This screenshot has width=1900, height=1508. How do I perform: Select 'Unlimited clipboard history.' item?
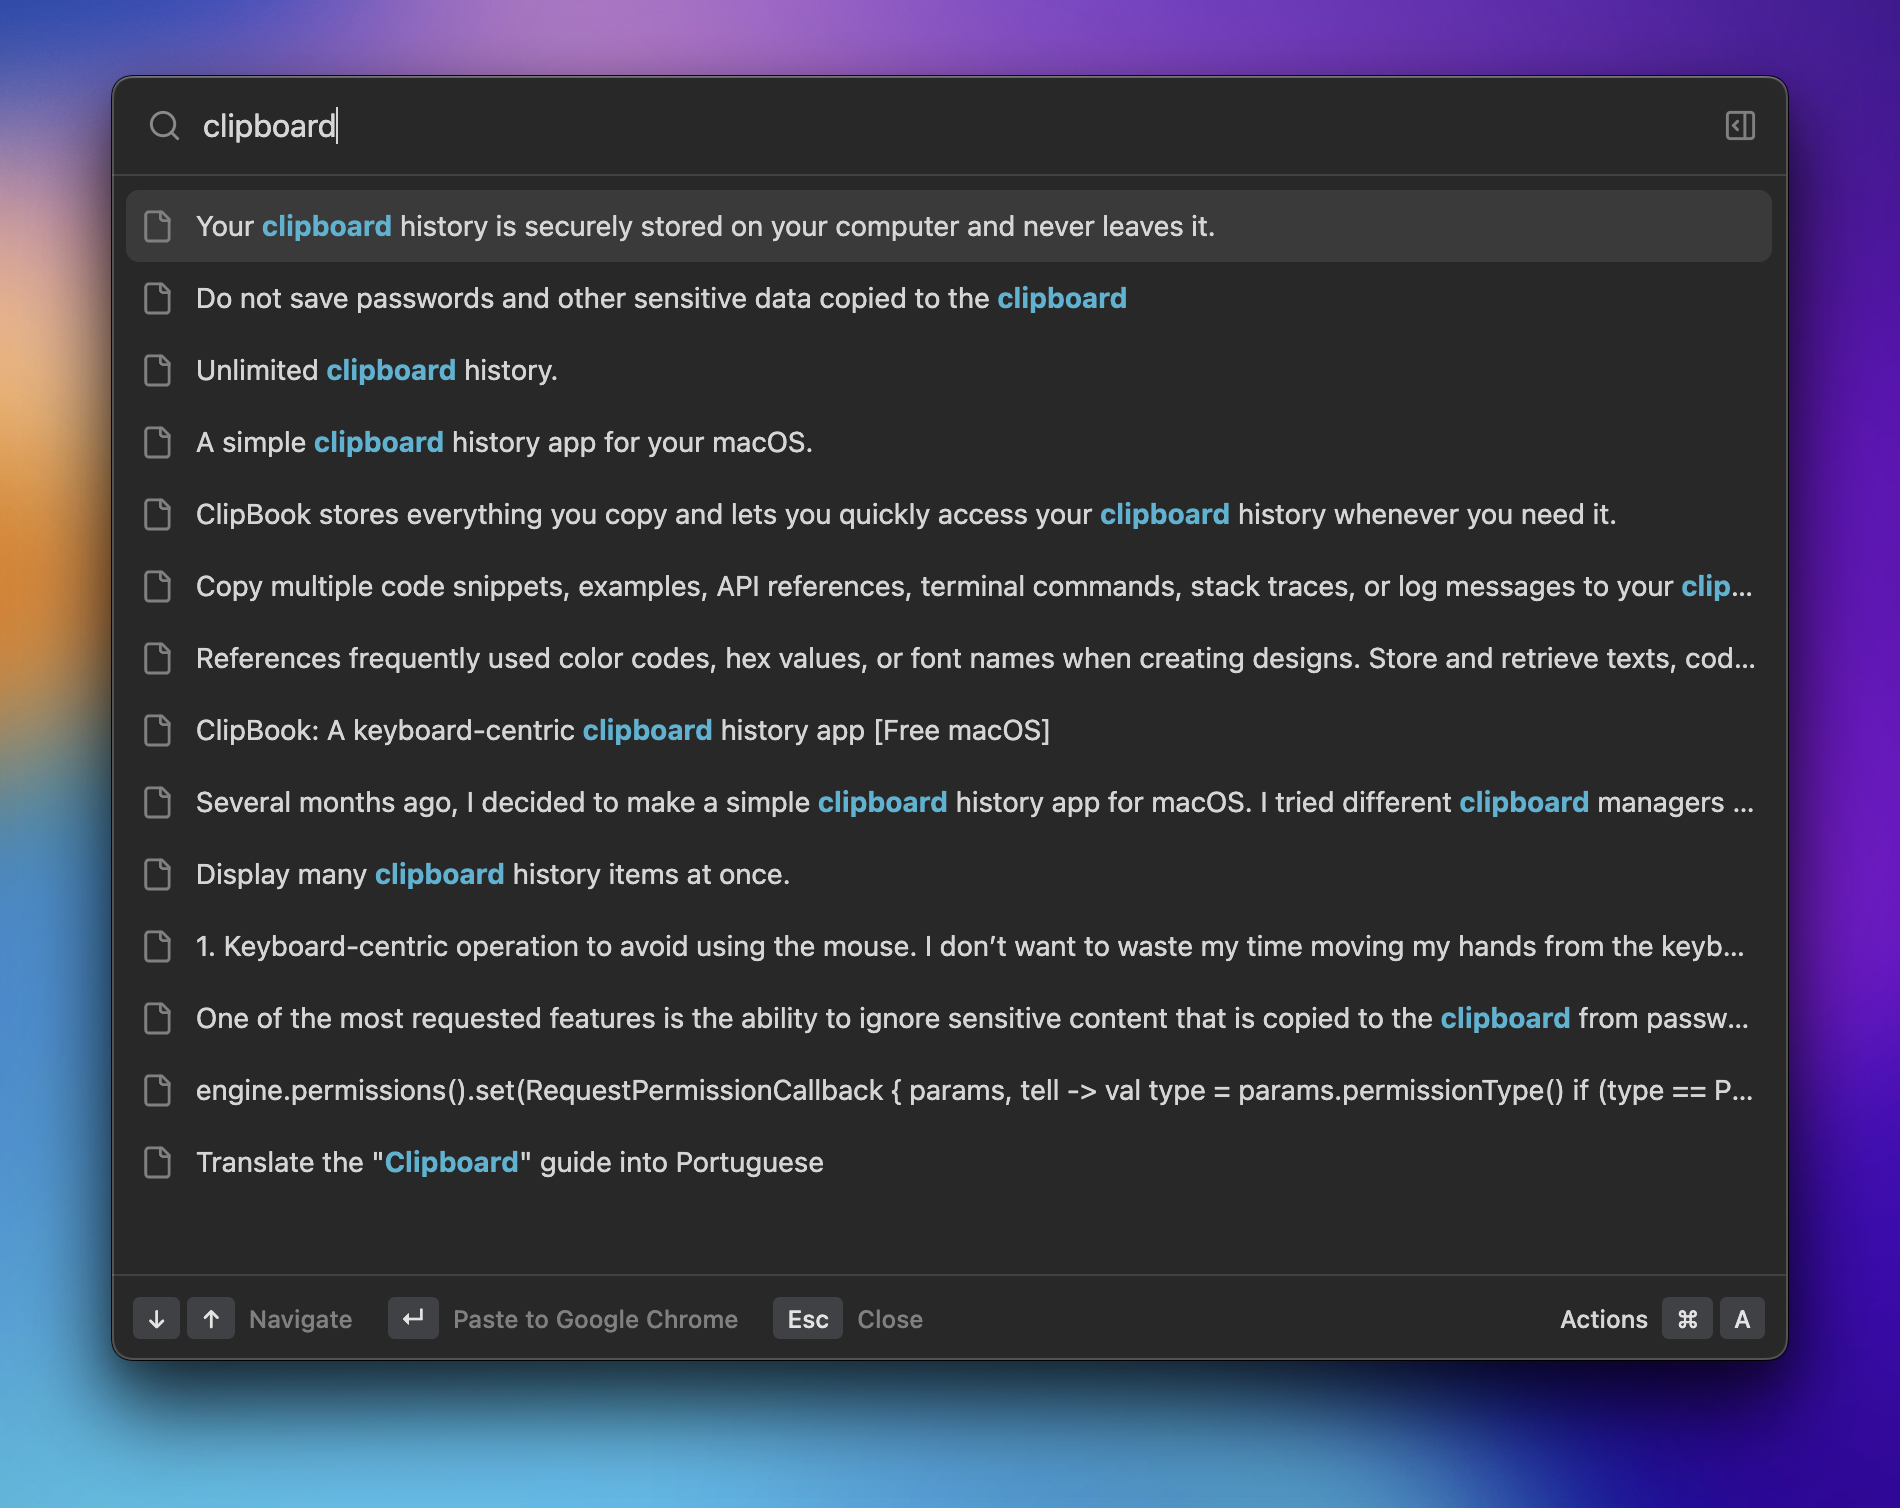(949, 370)
